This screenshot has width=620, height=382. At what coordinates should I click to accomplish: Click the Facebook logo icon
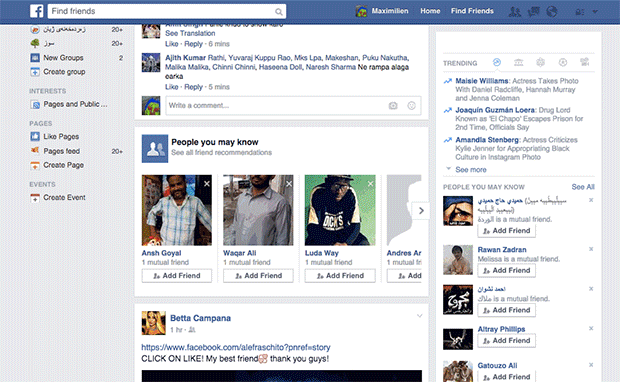37,11
